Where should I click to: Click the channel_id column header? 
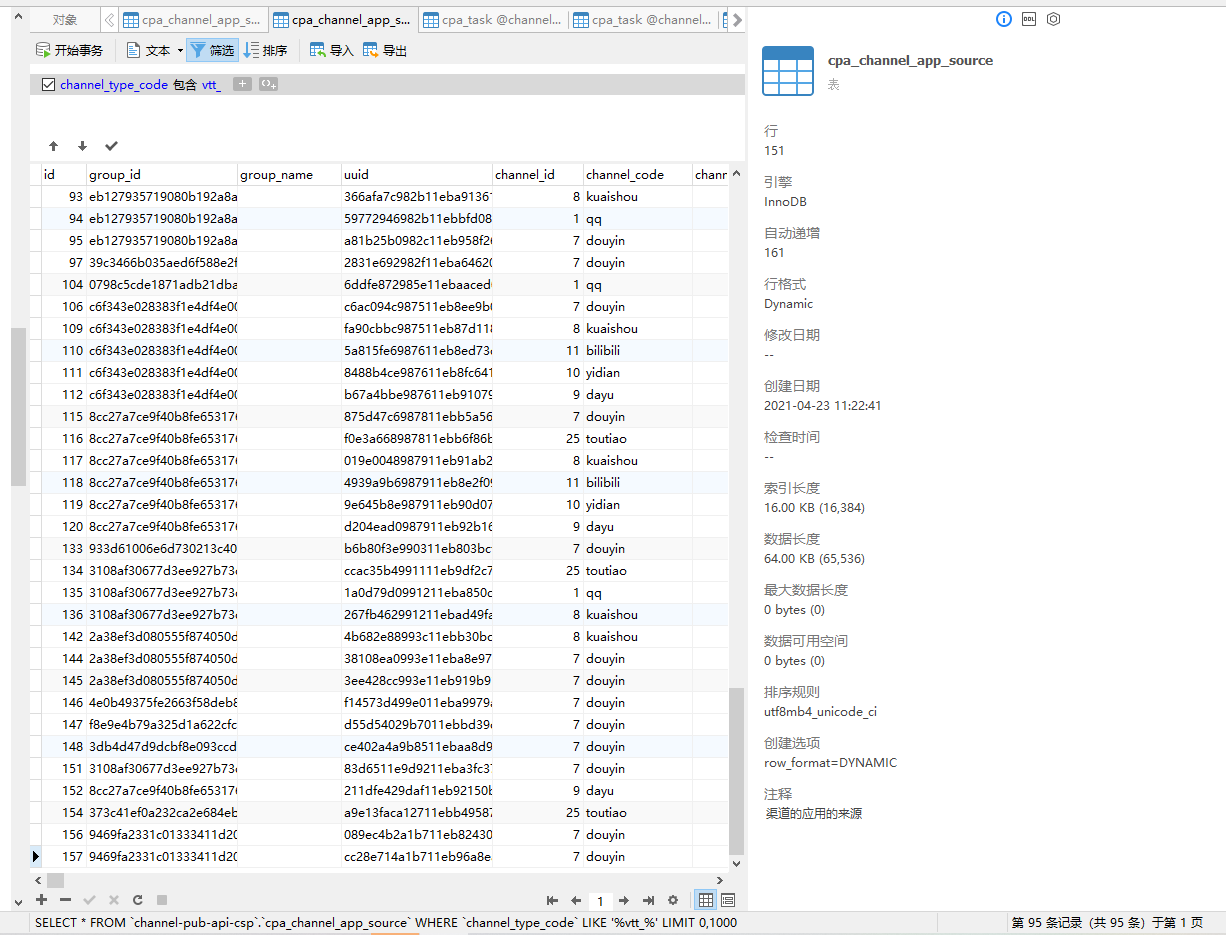tap(538, 174)
